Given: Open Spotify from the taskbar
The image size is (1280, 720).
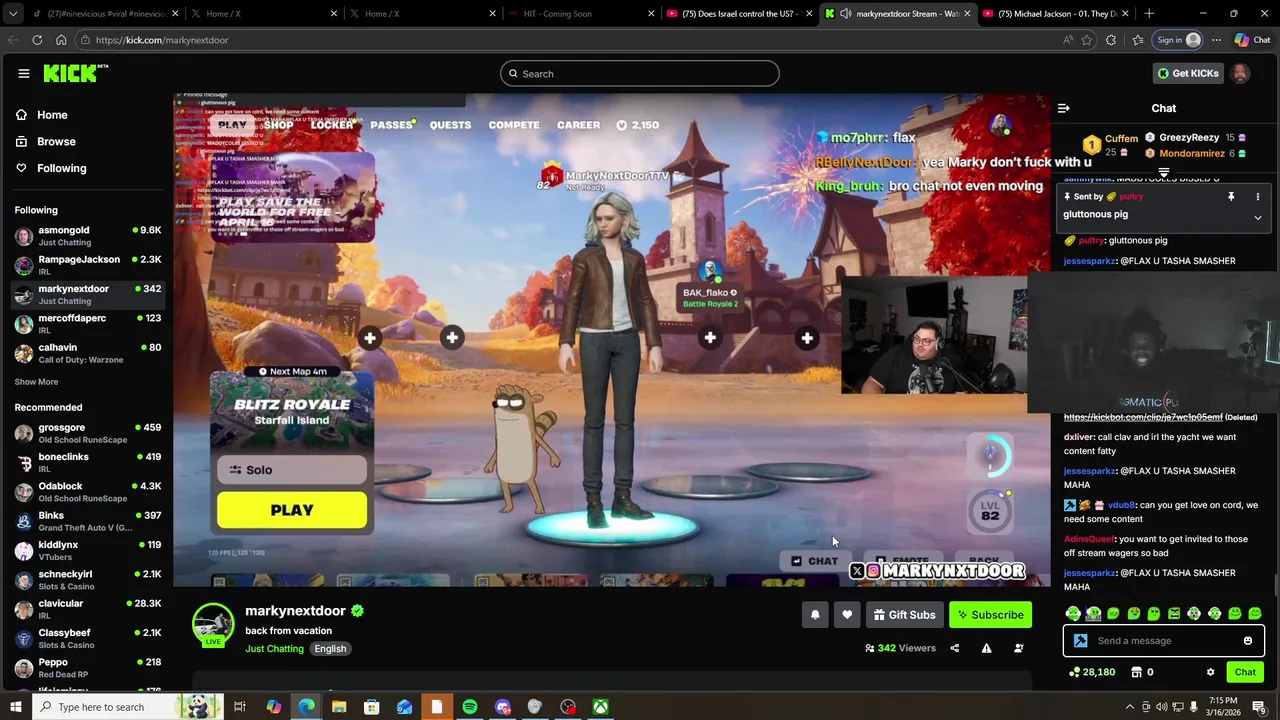Looking at the screenshot, I should pyautogui.click(x=470, y=707).
